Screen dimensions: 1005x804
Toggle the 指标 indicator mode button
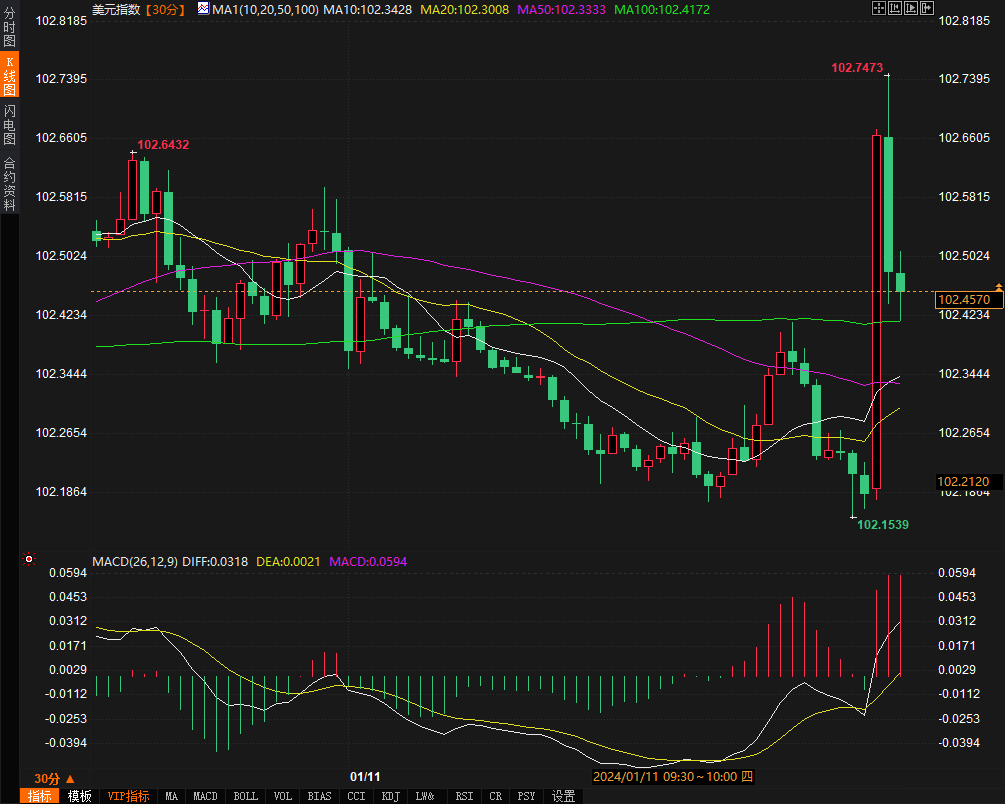pos(40,796)
